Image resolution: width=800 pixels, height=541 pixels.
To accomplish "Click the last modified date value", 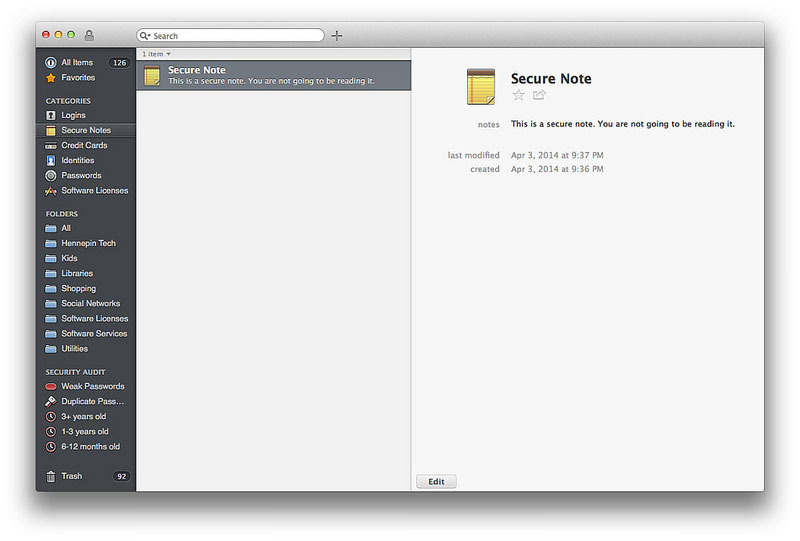I will (x=557, y=155).
